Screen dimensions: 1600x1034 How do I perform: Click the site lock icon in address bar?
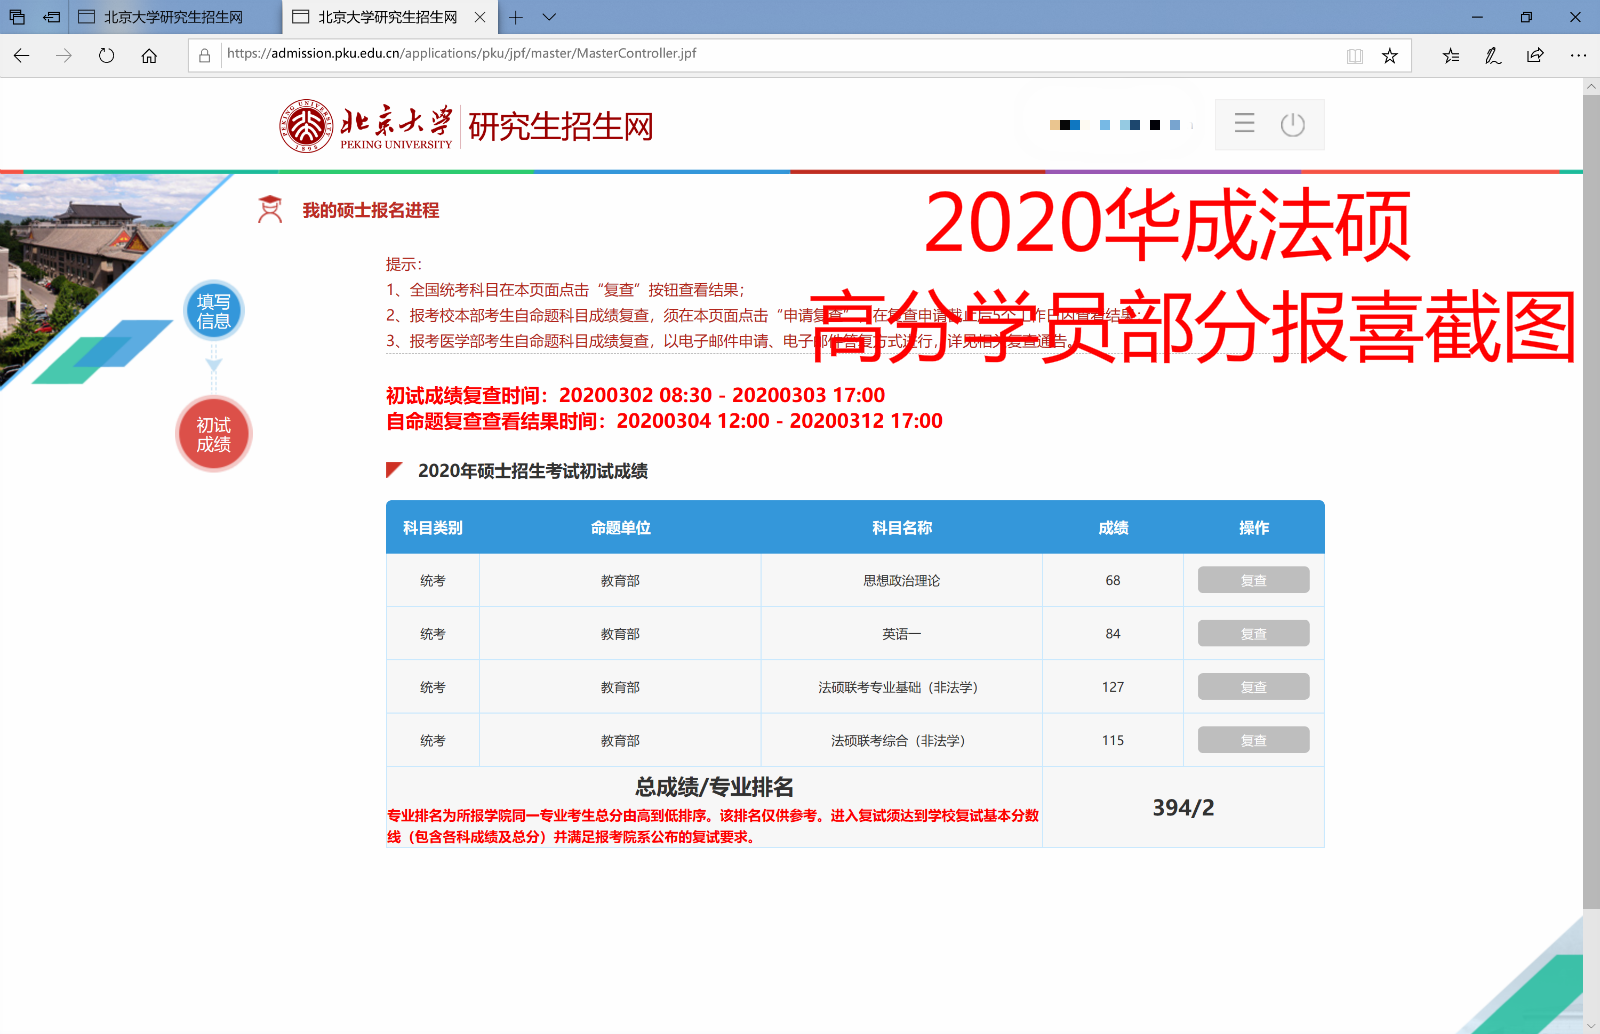[205, 56]
